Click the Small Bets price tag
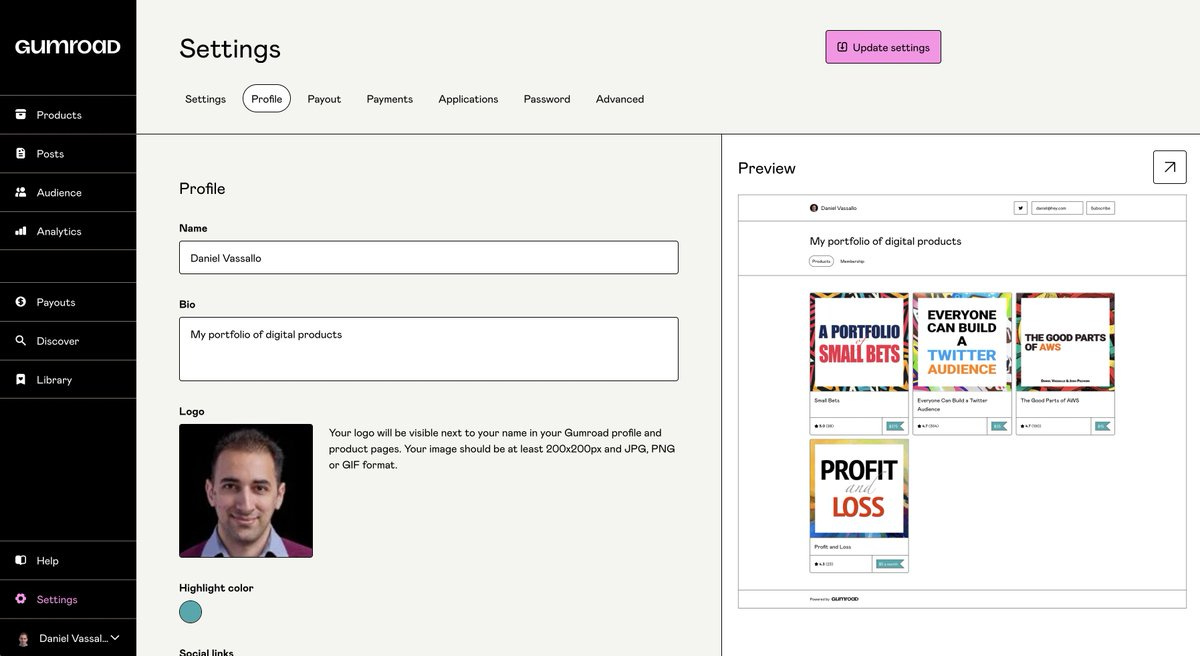 [894, 426]
